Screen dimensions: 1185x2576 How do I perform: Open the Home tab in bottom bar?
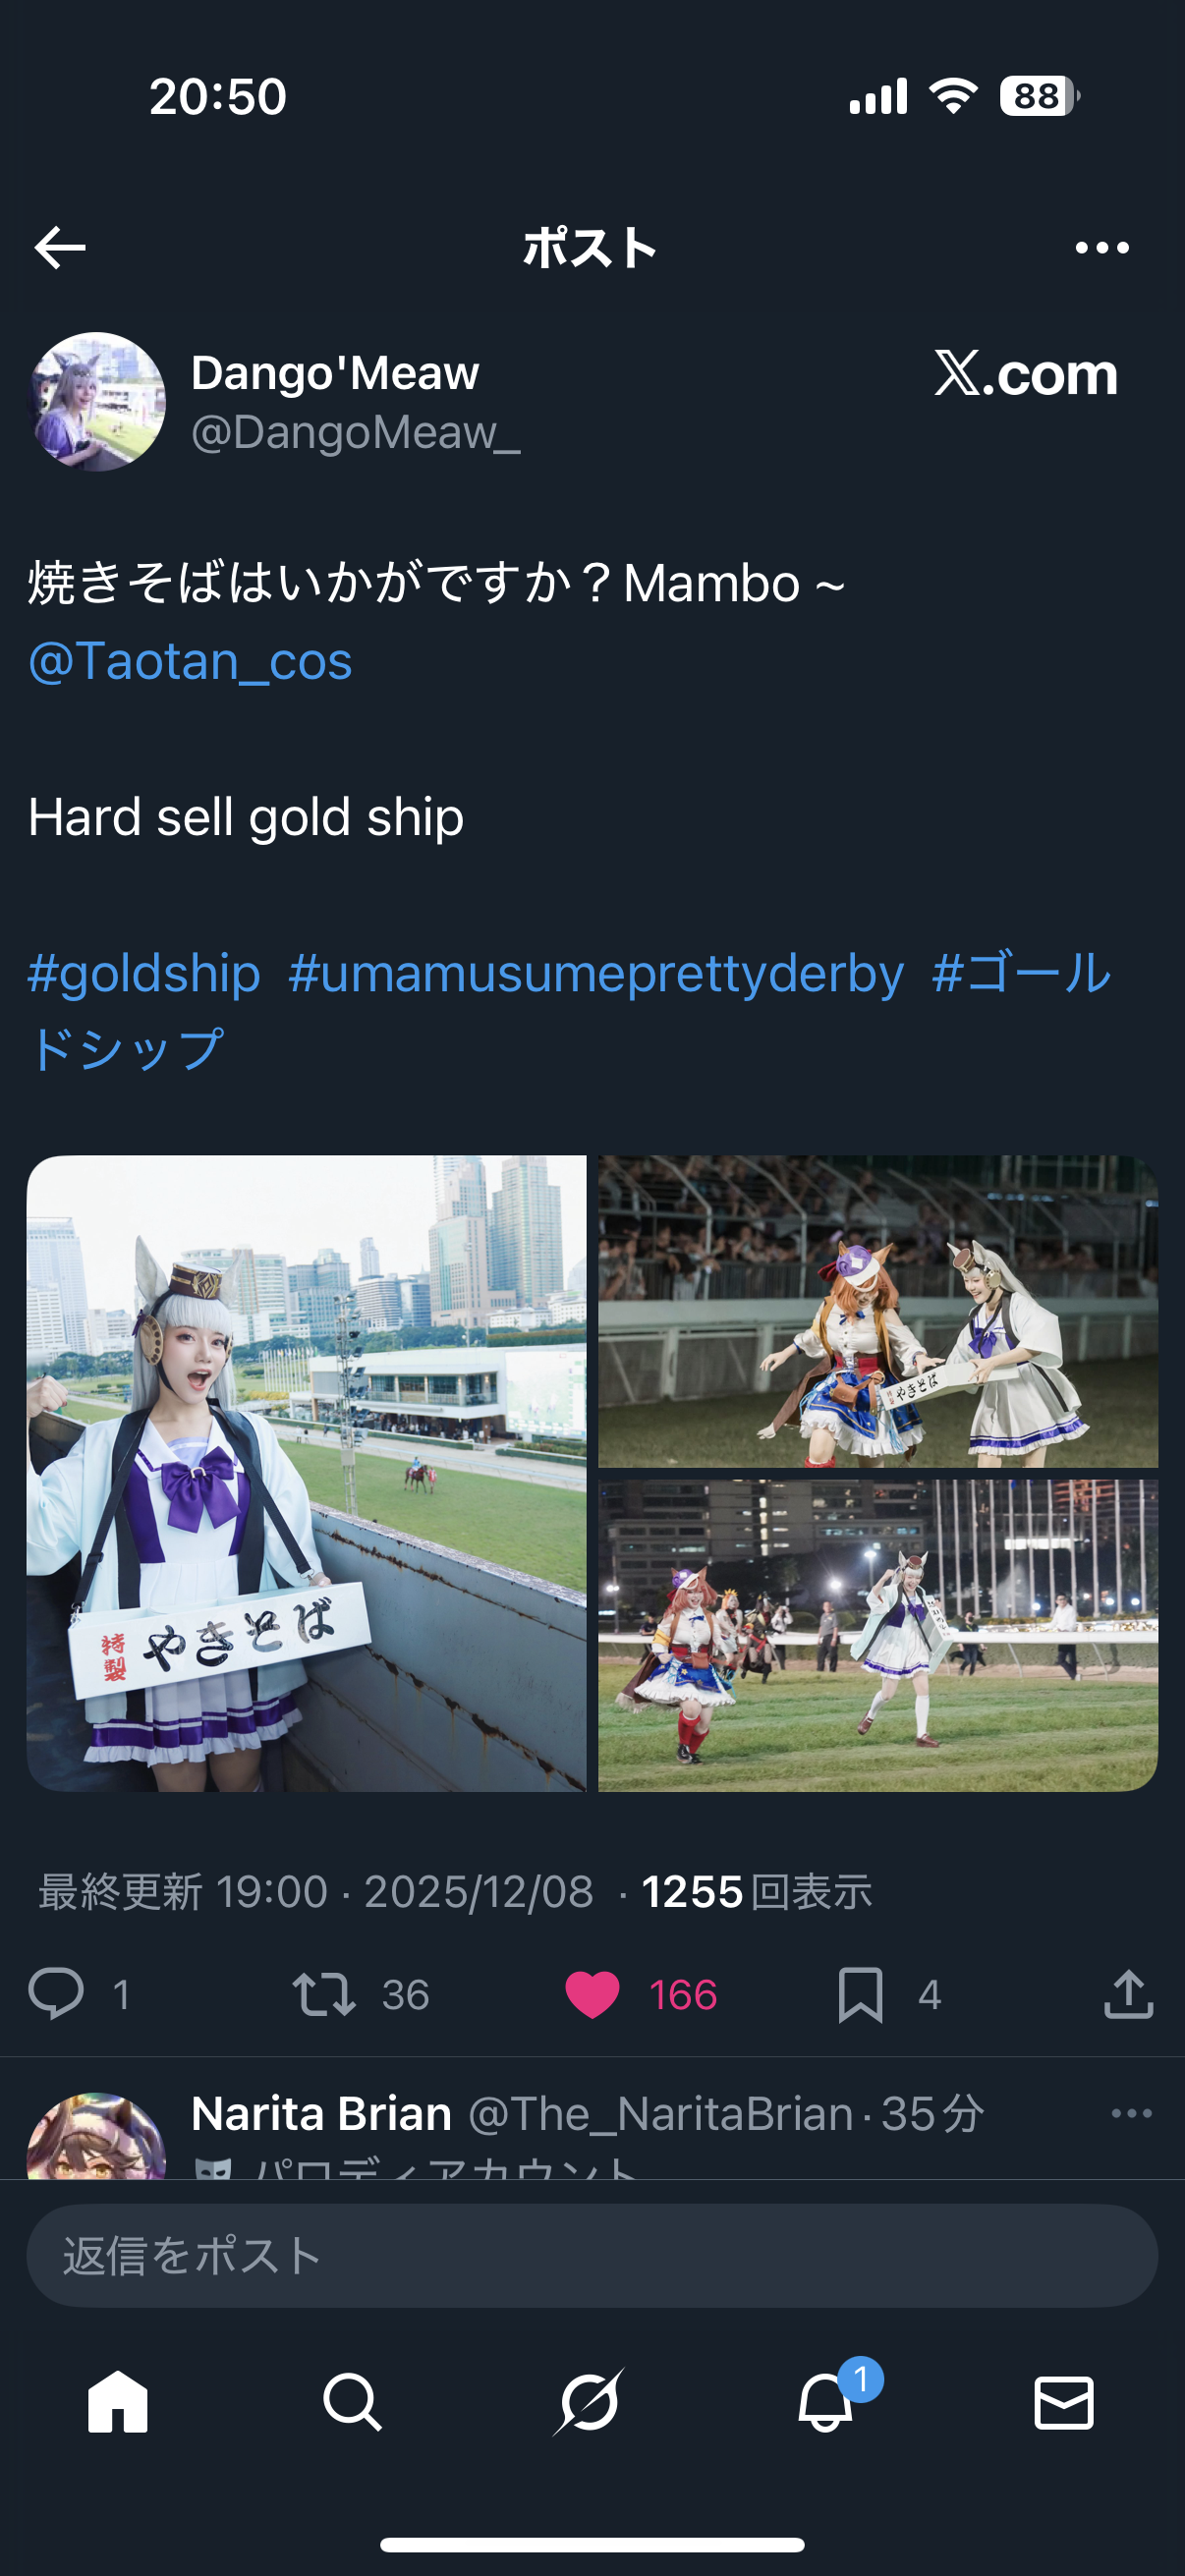point(118,2402)
